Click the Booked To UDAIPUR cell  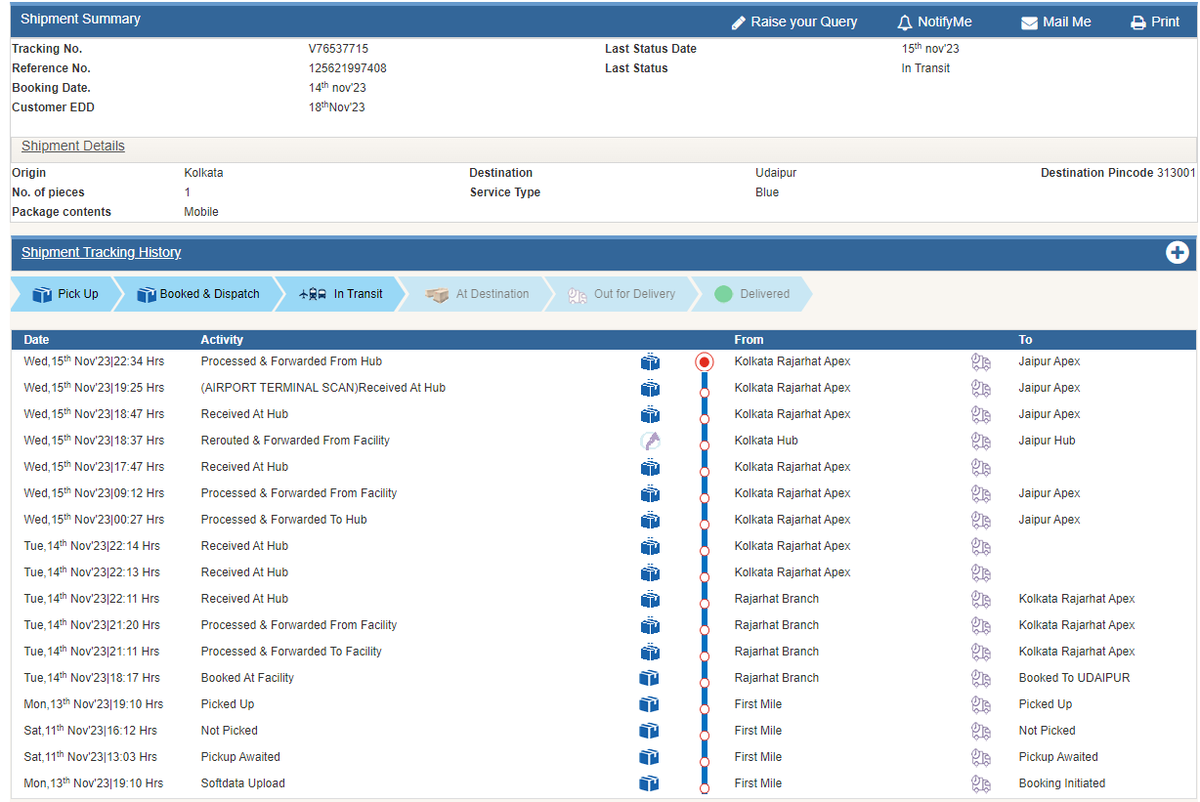pos(1074,678)
